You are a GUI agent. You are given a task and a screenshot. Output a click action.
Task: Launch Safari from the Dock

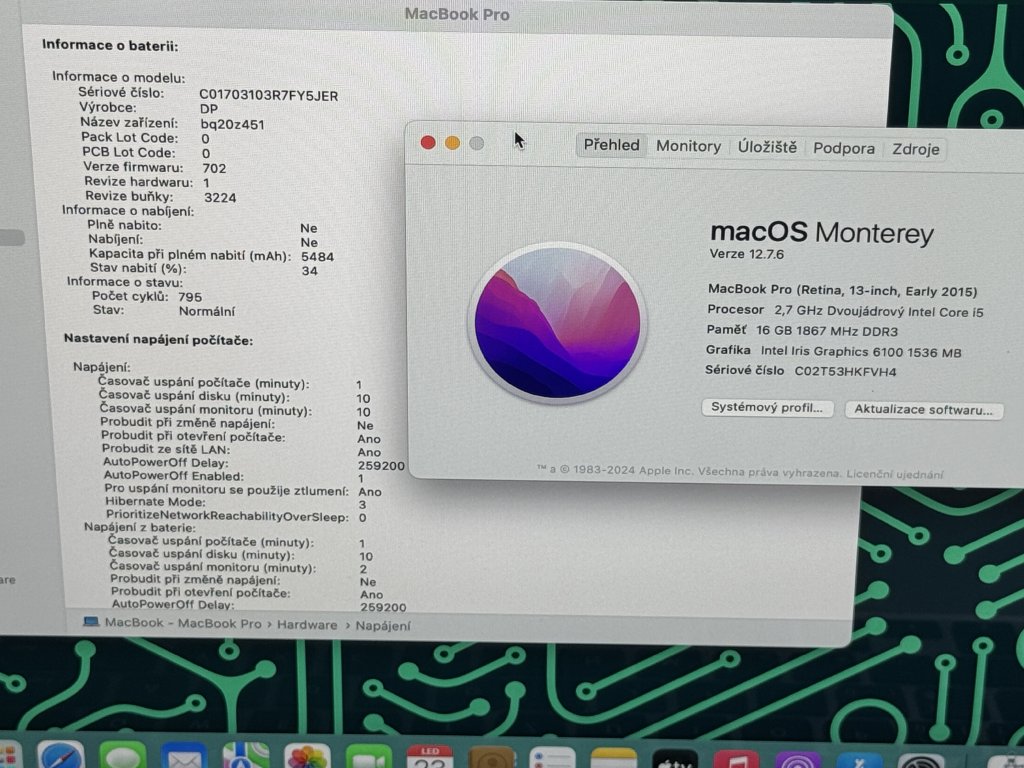coord(61,756)
